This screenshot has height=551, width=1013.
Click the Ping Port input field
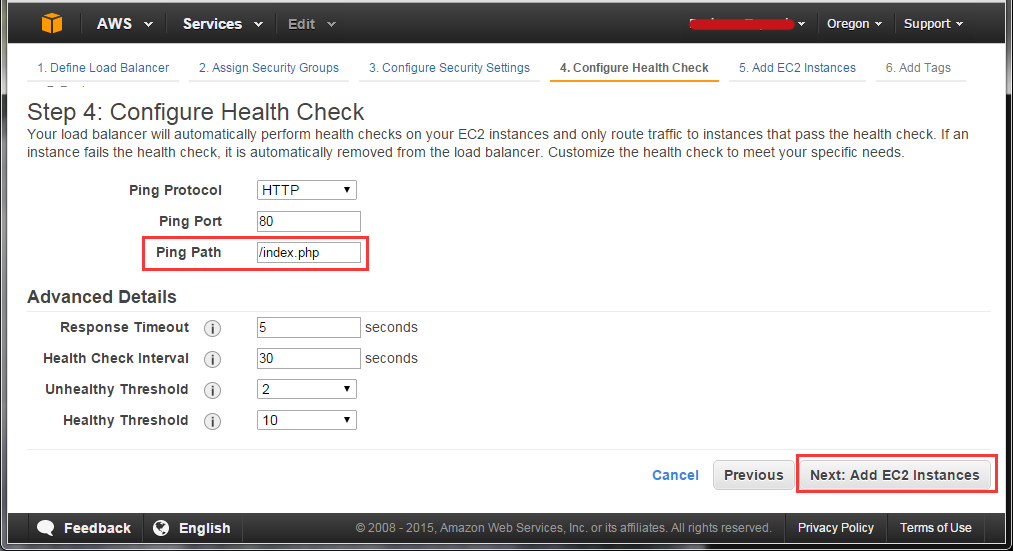309,222
